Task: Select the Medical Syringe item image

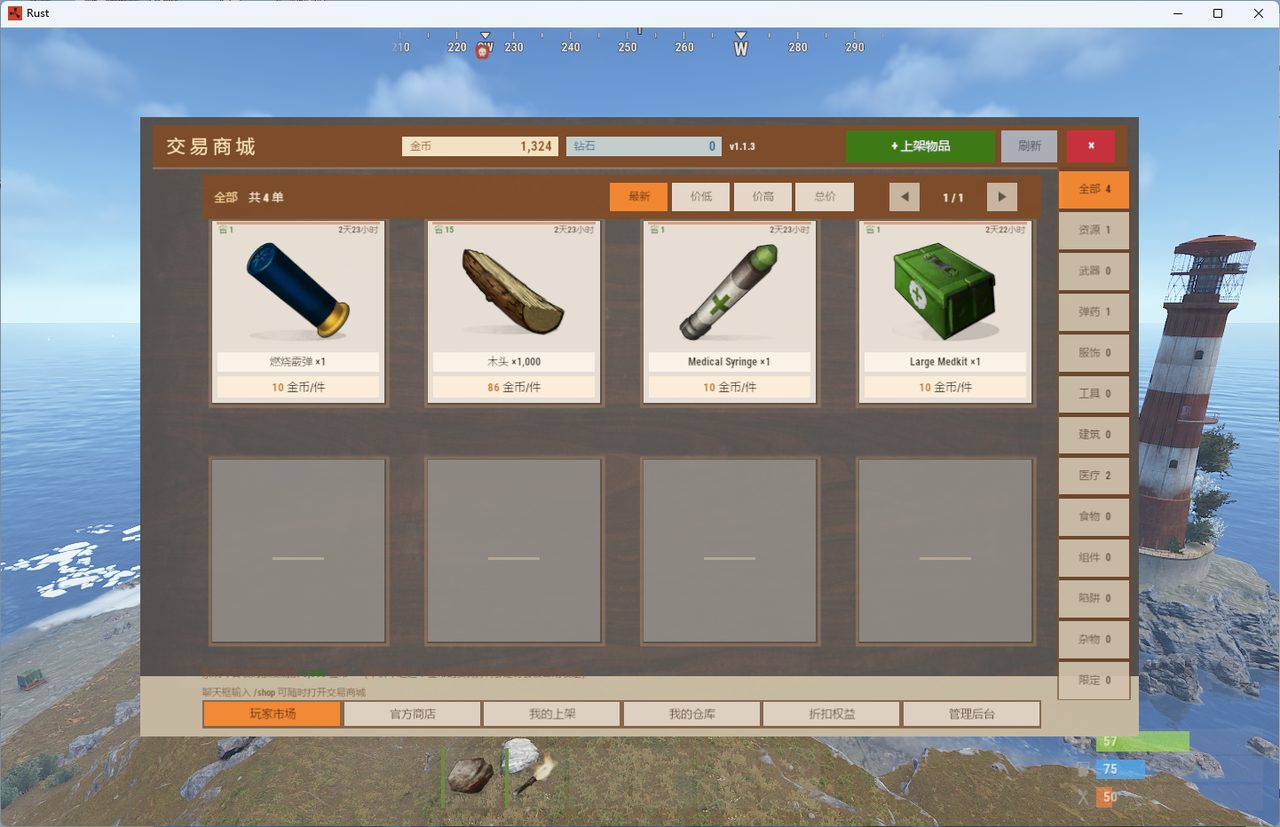Action: pyautogui.click(x=729, y=291)
